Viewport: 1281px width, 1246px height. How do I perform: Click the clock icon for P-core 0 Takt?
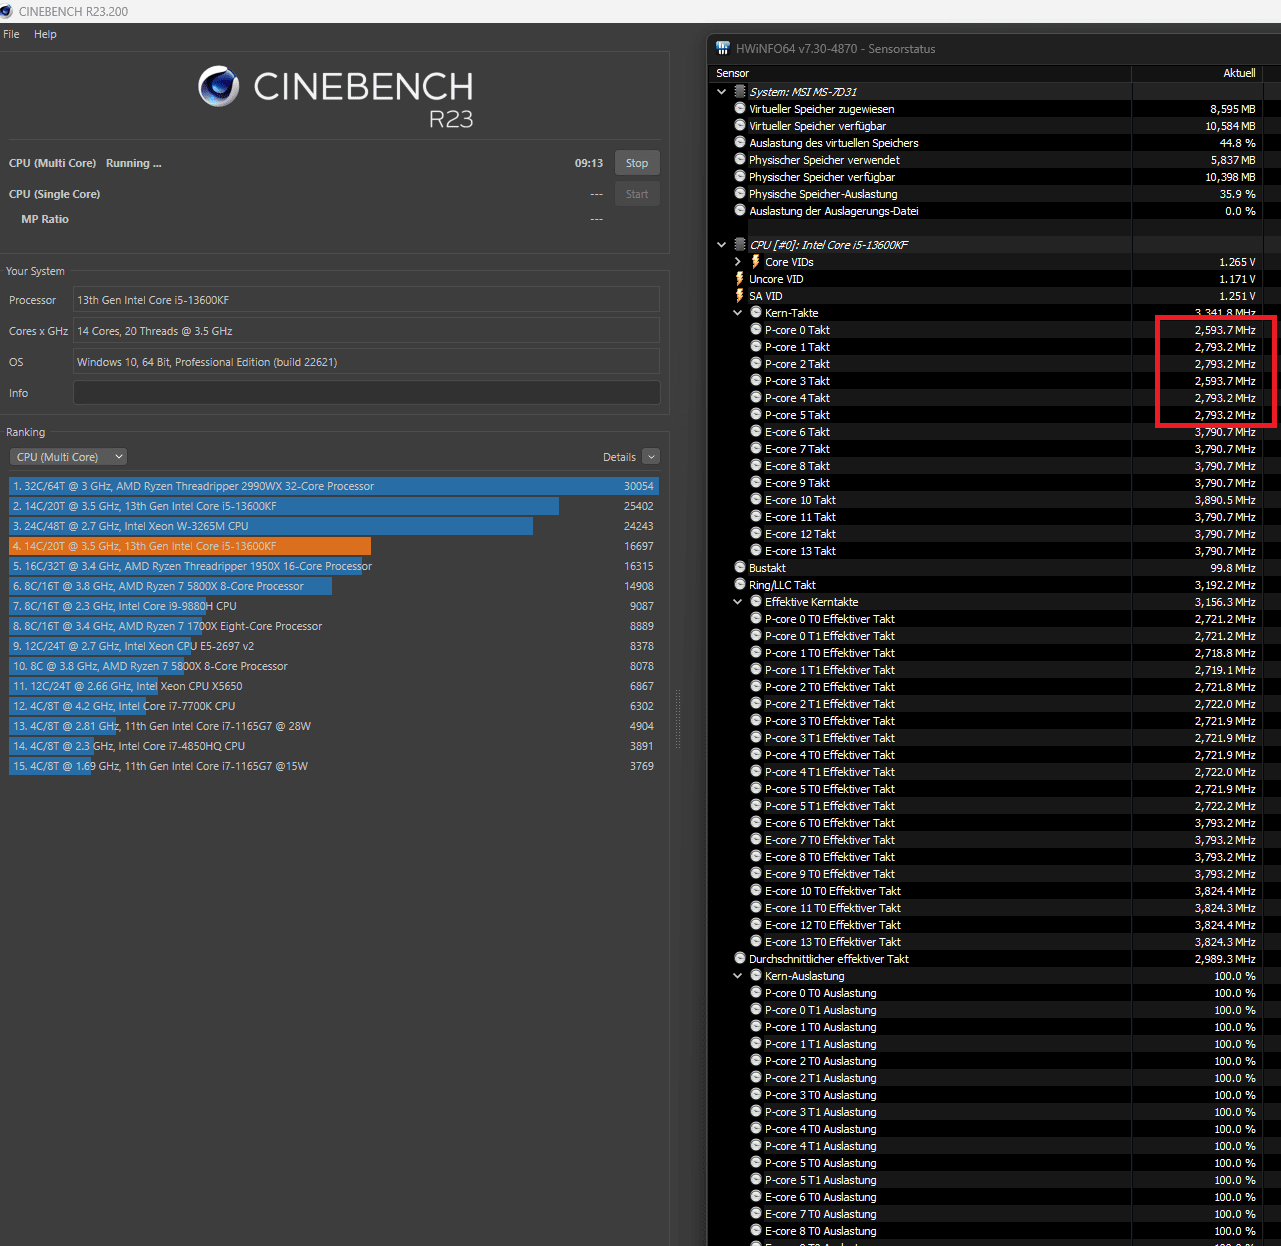756,329
